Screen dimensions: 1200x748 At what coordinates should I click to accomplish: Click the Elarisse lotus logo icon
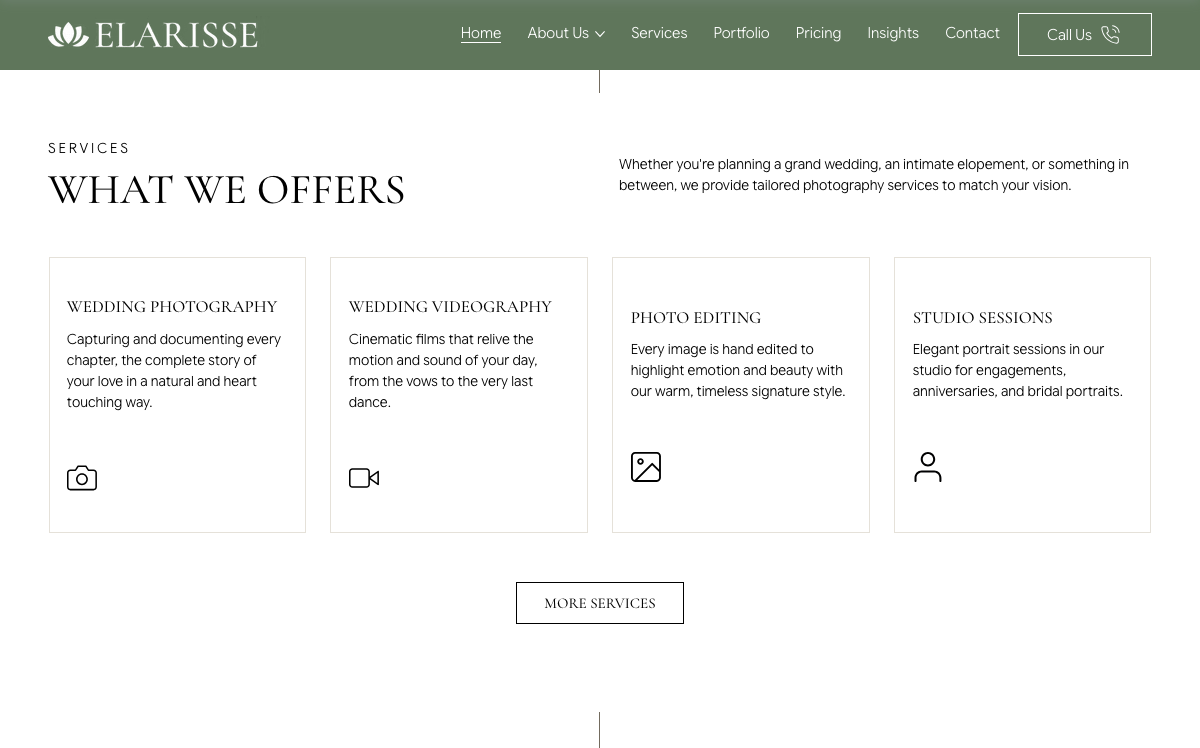click(x=68, y=35)
